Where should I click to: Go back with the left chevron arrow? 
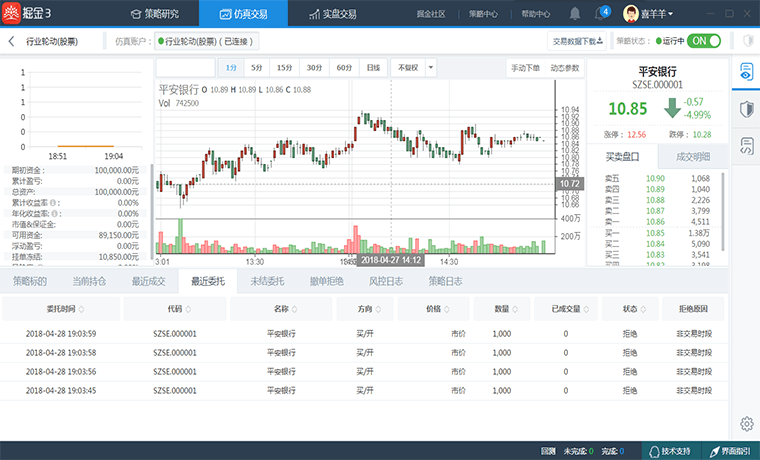point(12,41)
